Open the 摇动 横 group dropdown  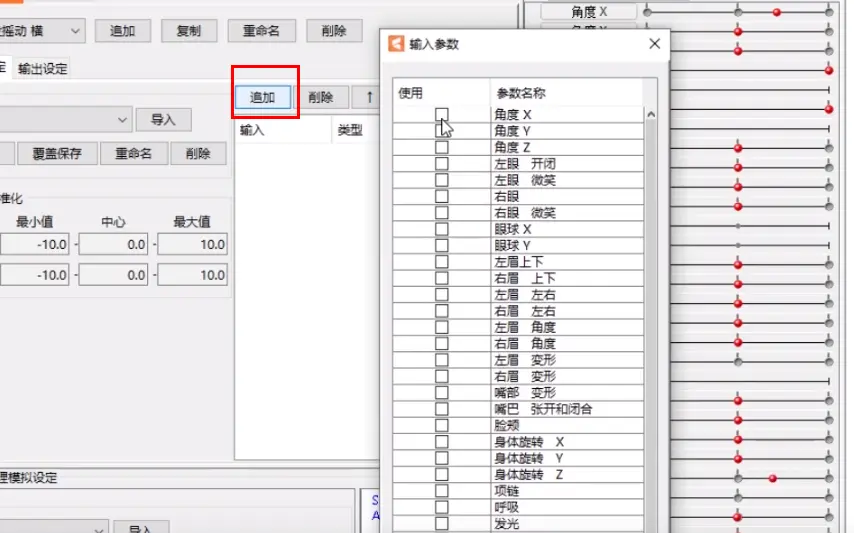42,31
